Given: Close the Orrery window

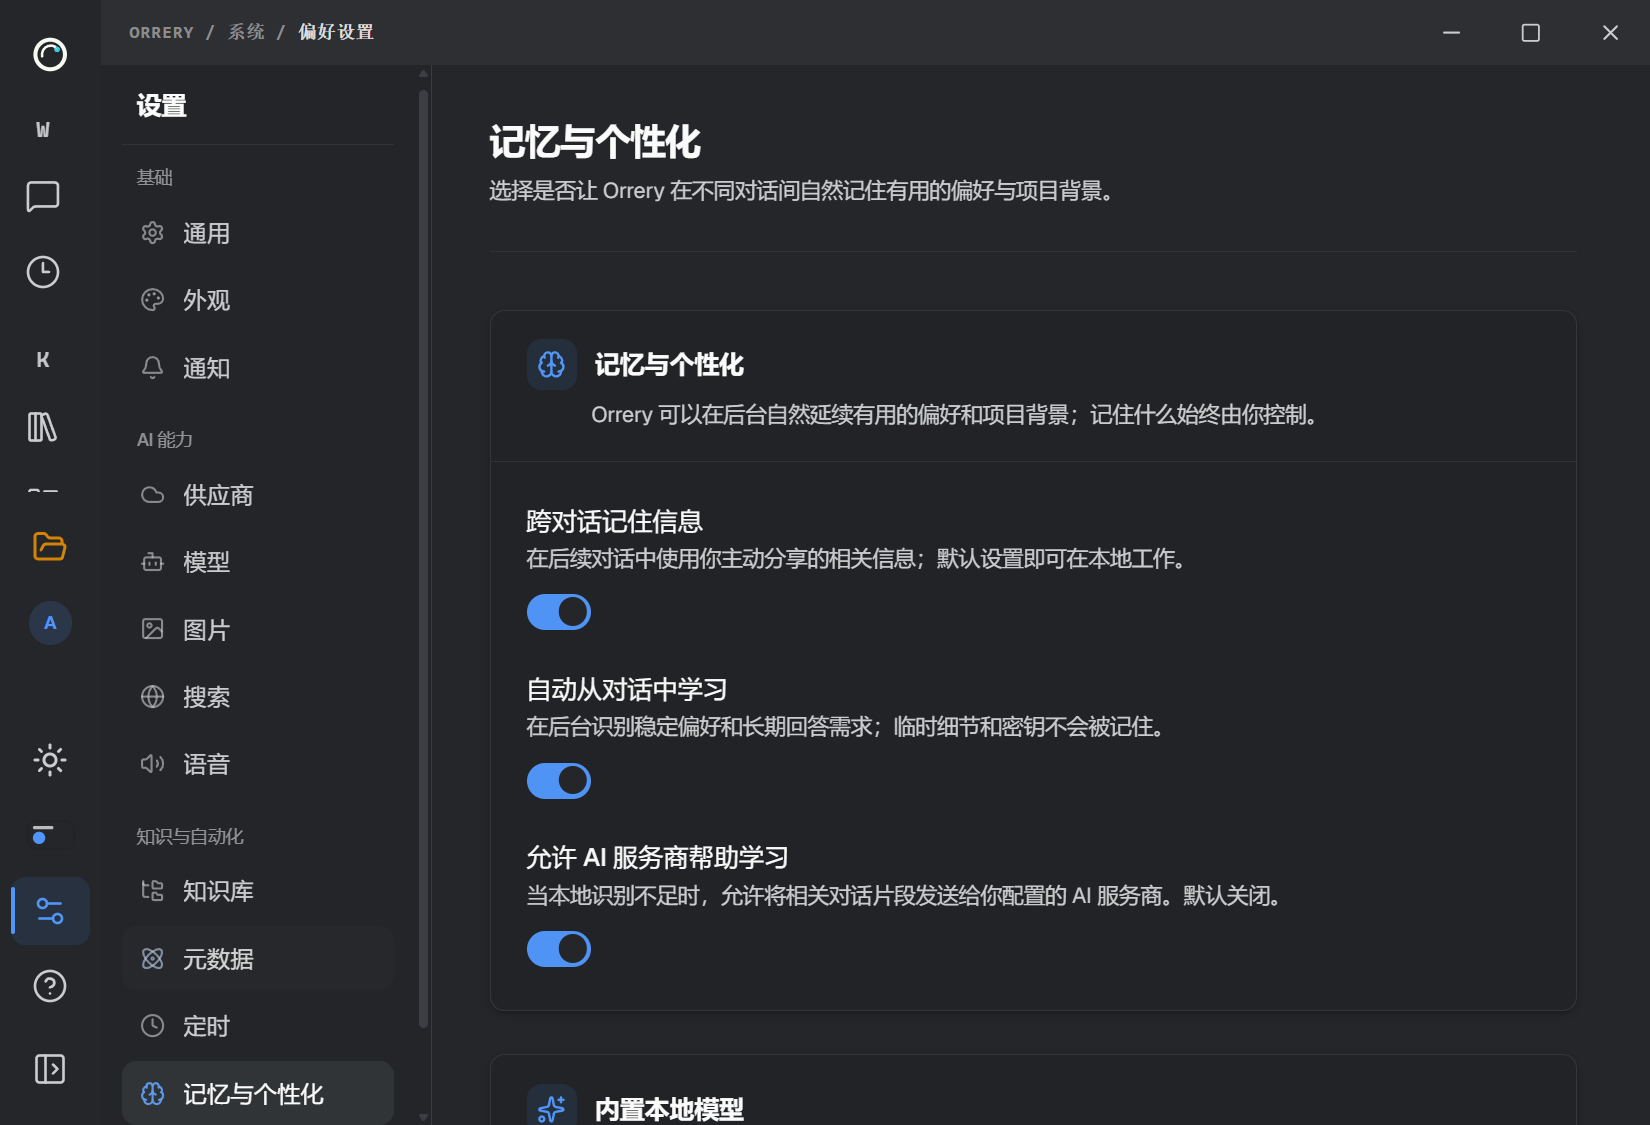Looking at the screenshot, I should pos(1610,33).
